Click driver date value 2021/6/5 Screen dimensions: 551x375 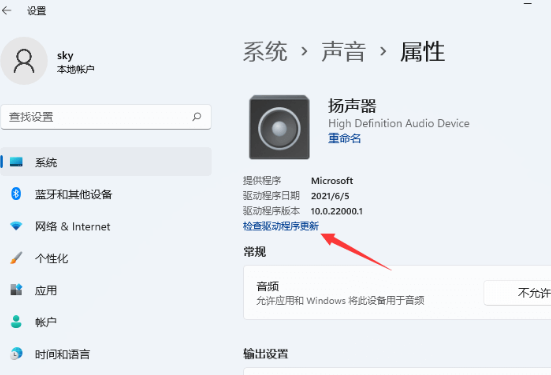[330, 196]
